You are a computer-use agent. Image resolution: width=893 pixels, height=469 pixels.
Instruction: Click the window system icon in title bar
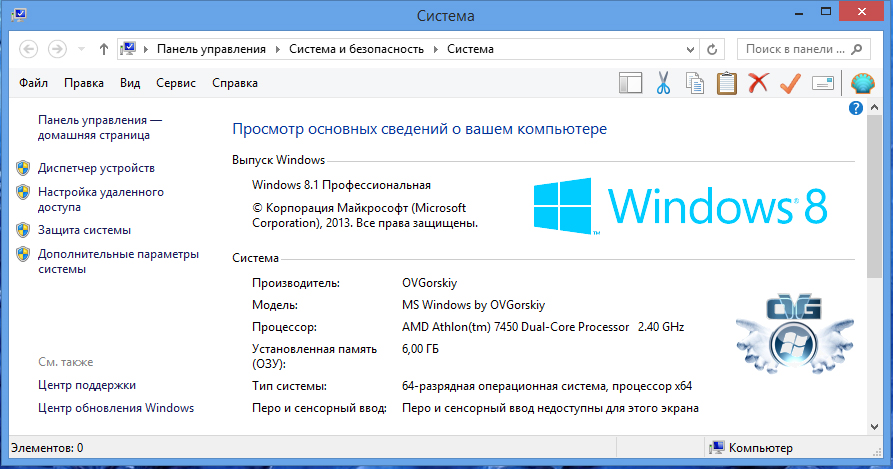(x=19, y=15)
